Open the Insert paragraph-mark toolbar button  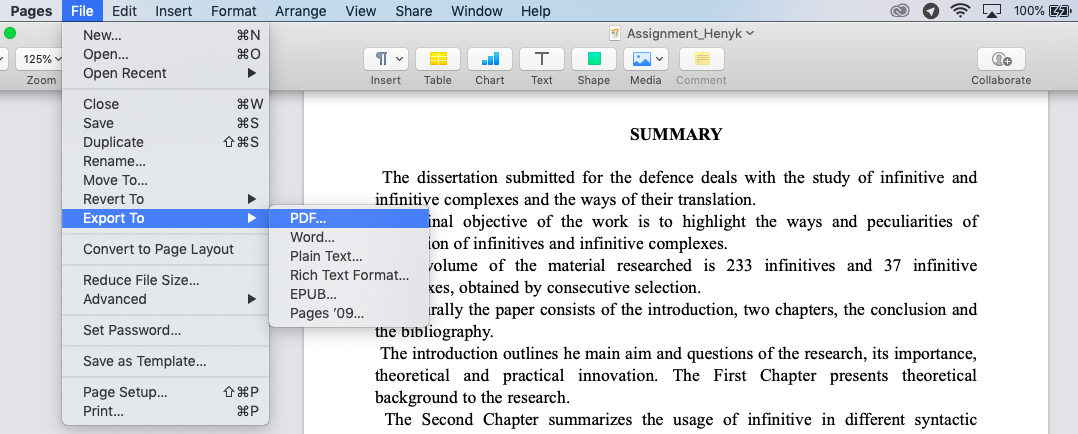click(x=386, y=59)
